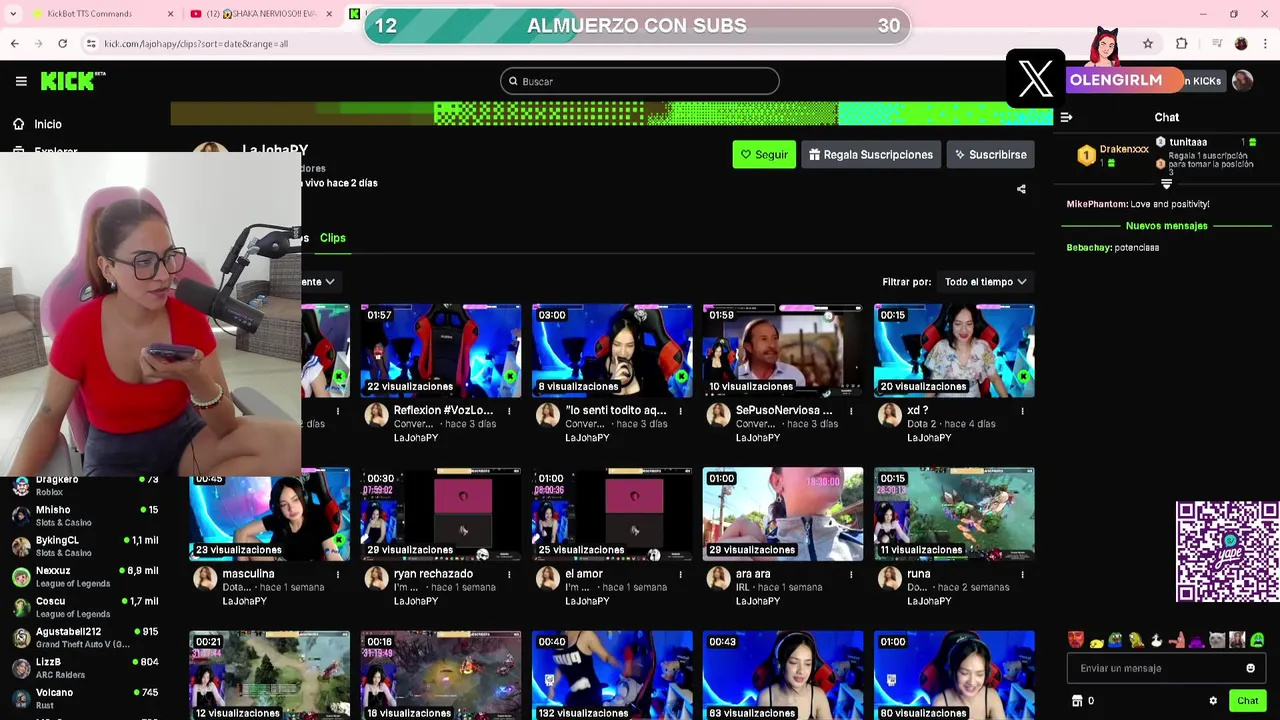Bookmark this page with the star icon
Image resolution: width=1280 pixels, height=720 pixels.
[x=1148, y=44]
